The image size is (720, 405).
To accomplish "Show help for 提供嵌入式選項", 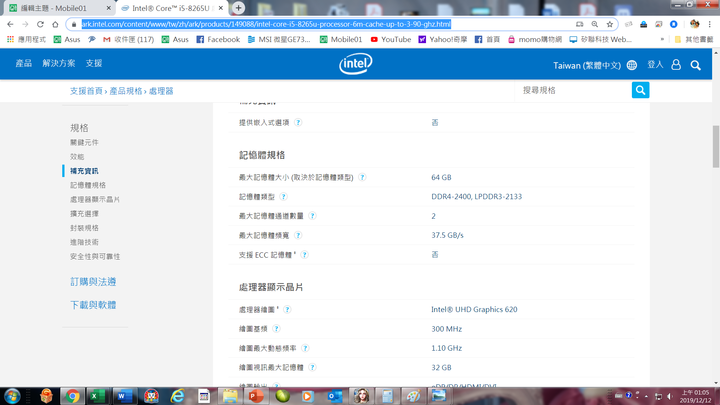I will coord(298,123).
